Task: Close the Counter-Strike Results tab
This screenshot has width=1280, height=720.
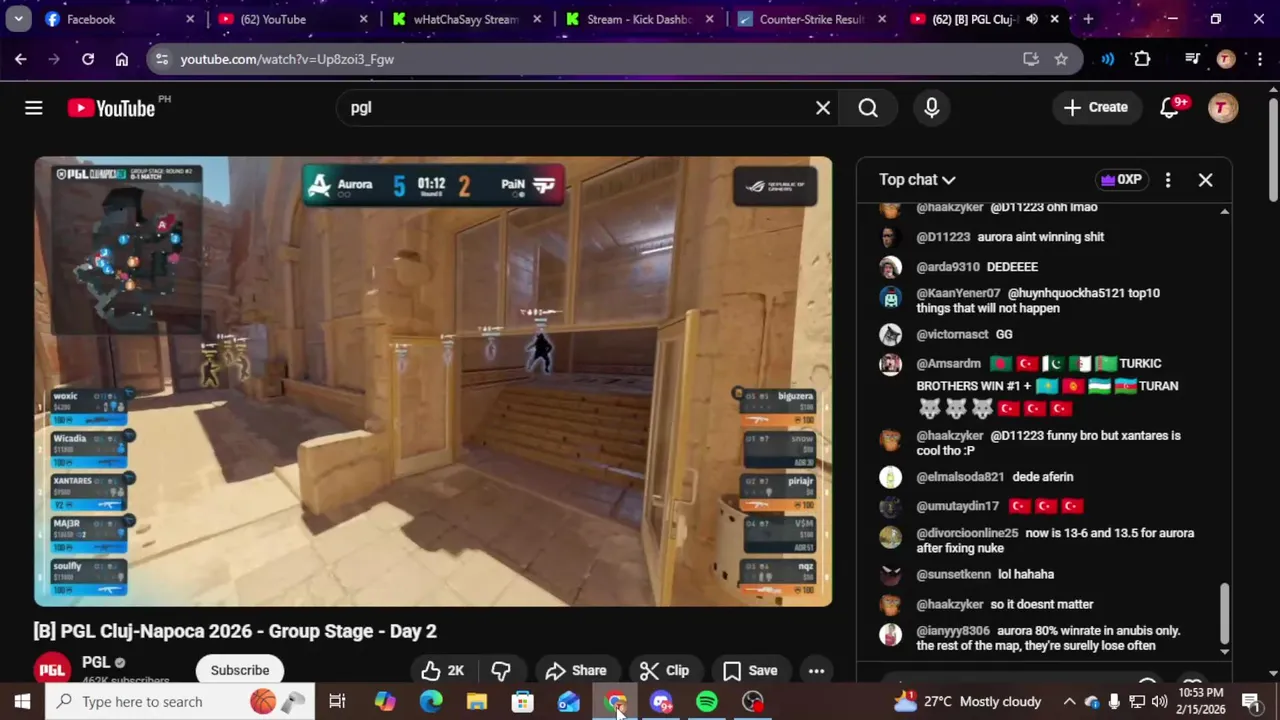Action: coord(881,19)
